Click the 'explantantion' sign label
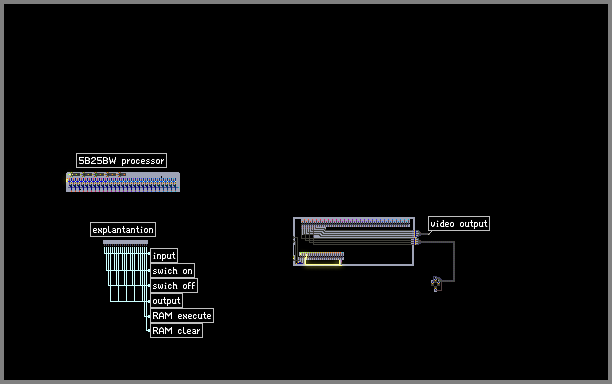Image resolution: width=612 pixels, height=384 pixels. click(123, 229)
